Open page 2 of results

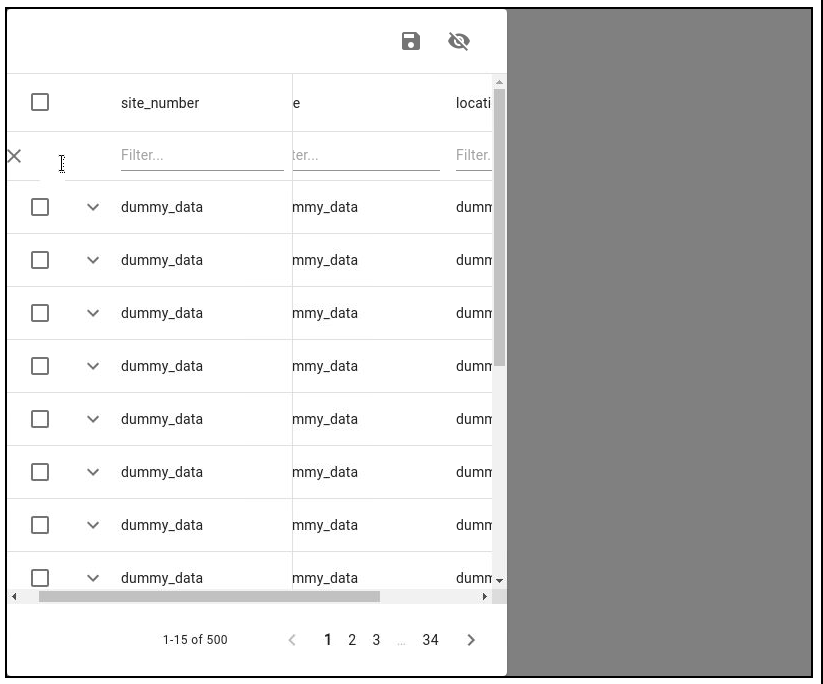tap(351, 640)
